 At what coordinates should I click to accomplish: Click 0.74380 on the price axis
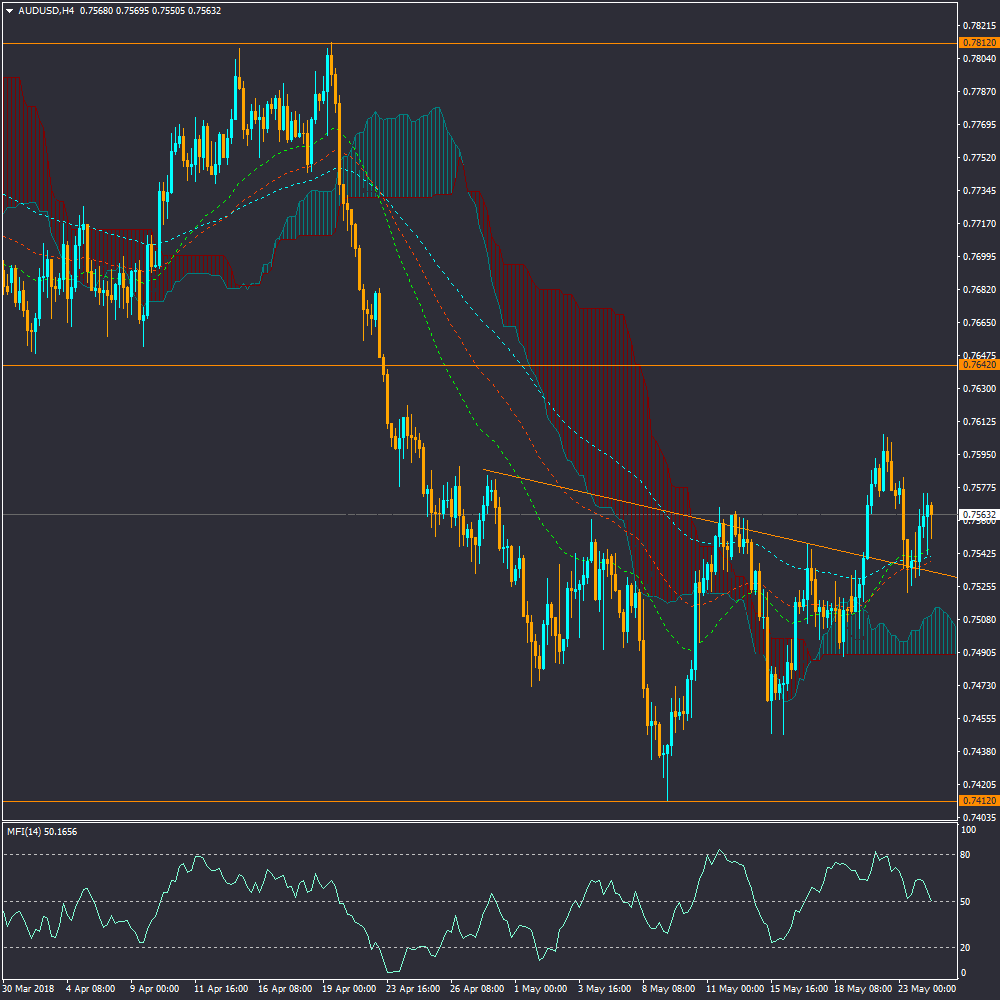point(978,752)
